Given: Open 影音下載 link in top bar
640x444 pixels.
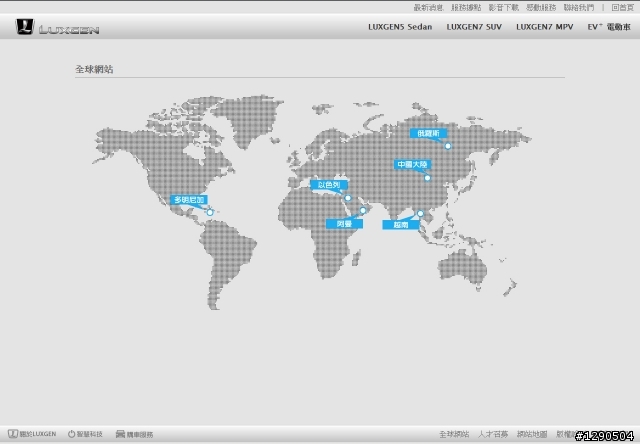Looking at the screenshot, I should pos(504,7).
